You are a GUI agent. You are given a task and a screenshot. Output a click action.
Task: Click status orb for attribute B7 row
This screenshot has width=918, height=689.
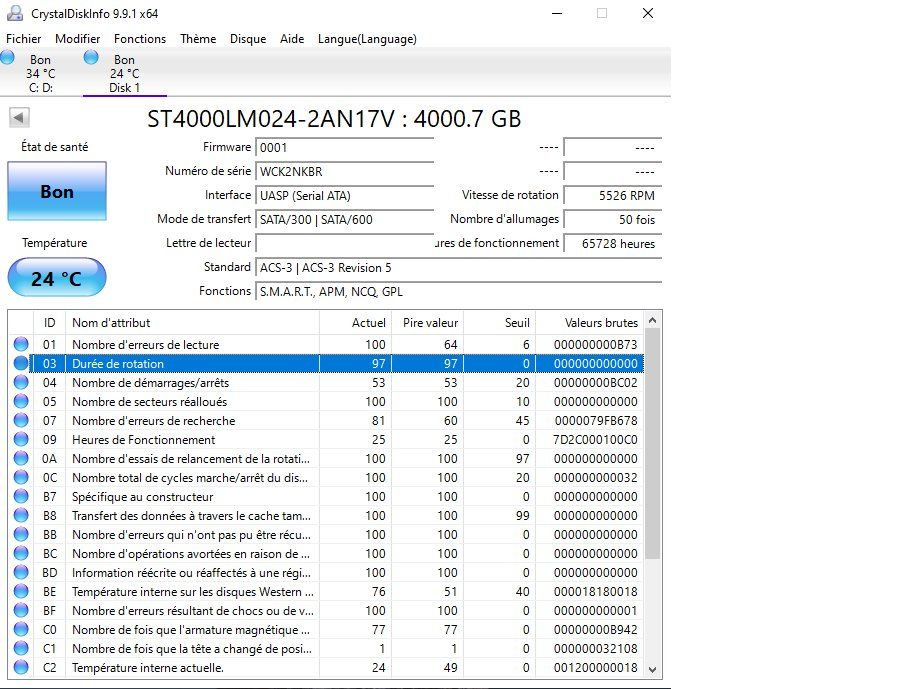[x=21, y=496]
